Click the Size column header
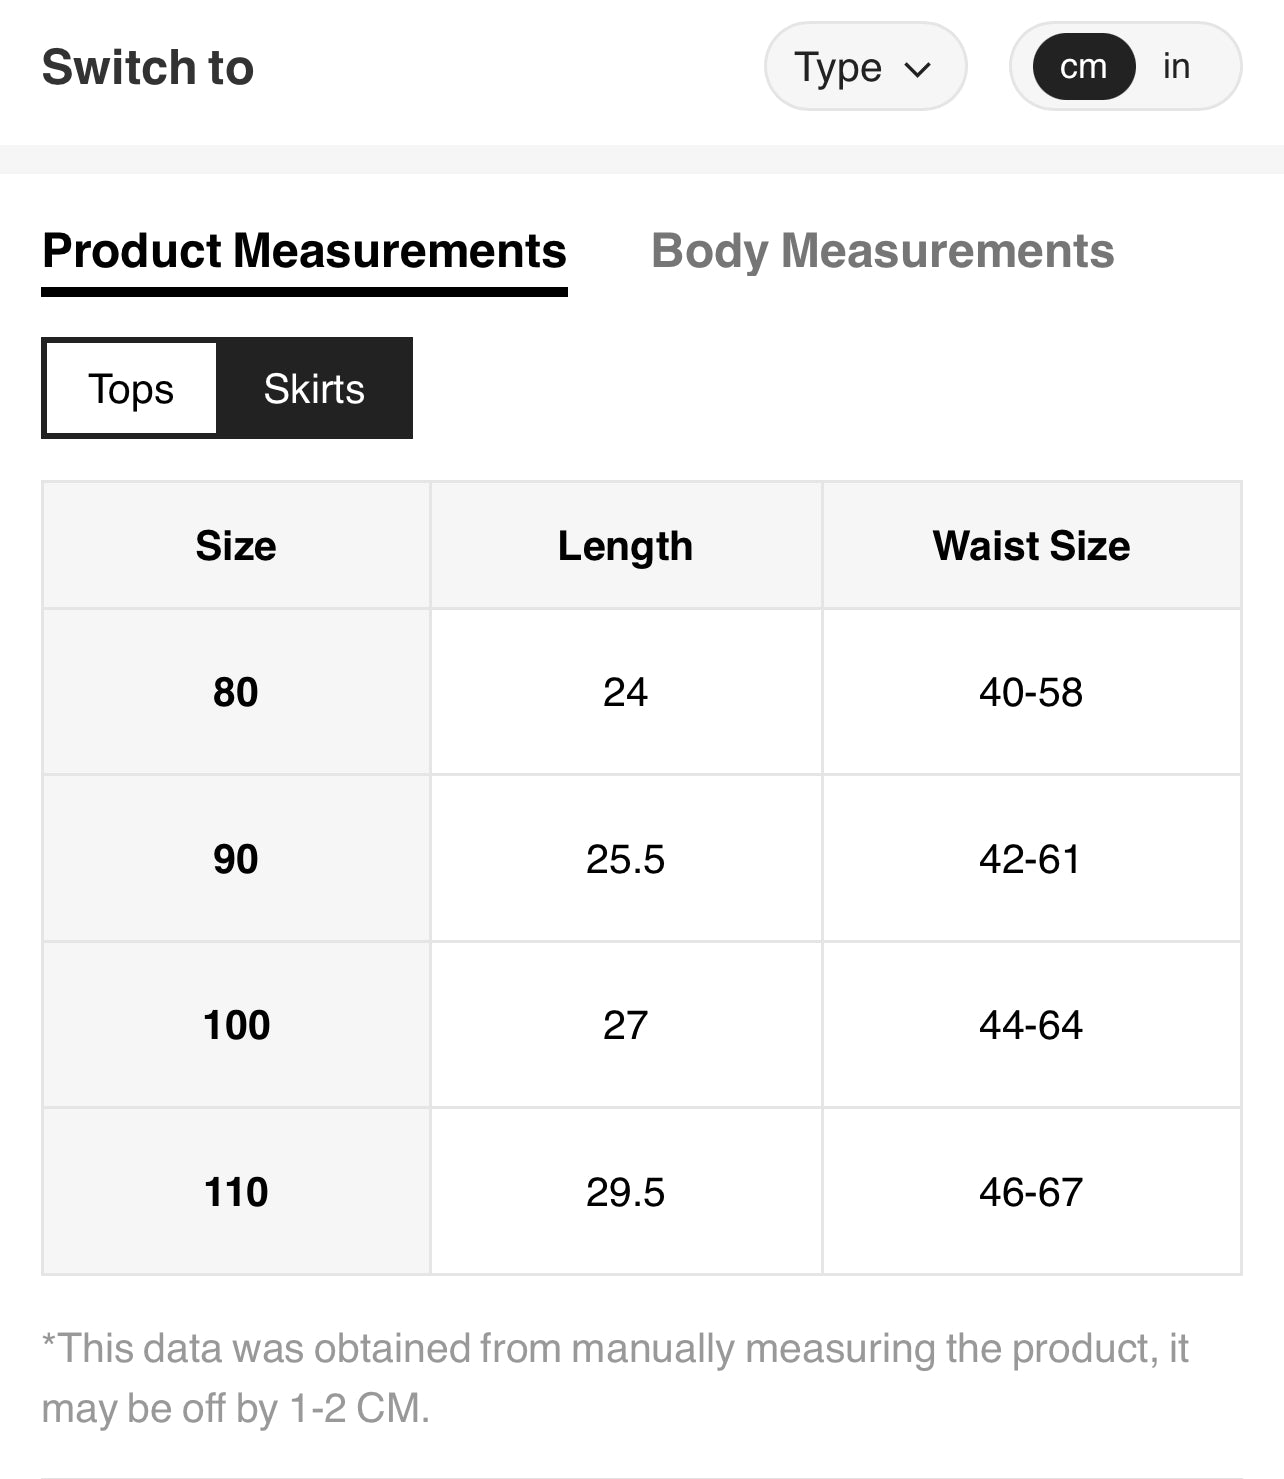This screenshot has width=1284, height=1479. (236, 546)
